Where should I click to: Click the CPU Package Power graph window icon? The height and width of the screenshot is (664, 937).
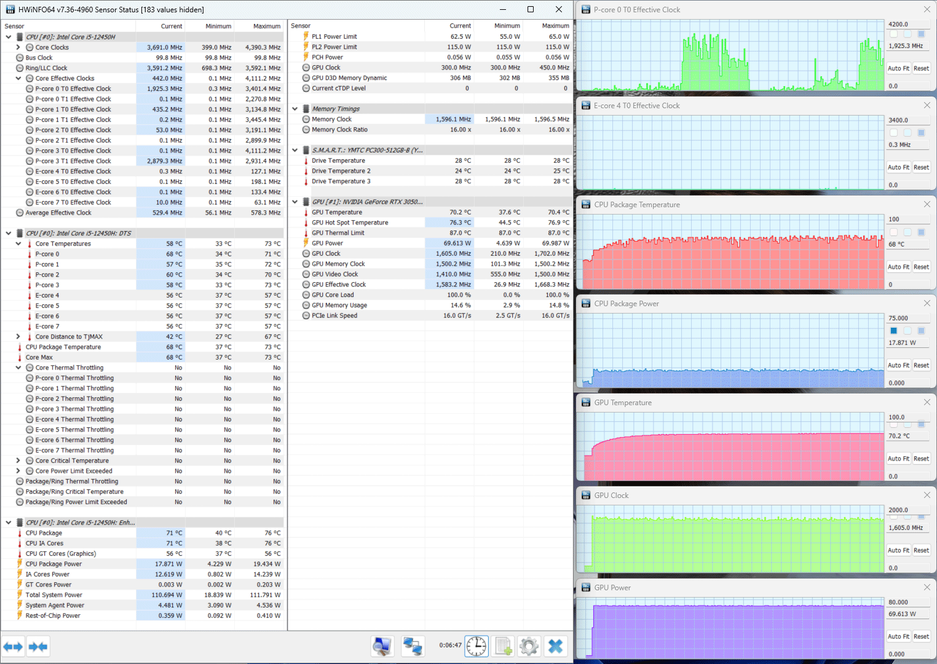tap(586, 304)
